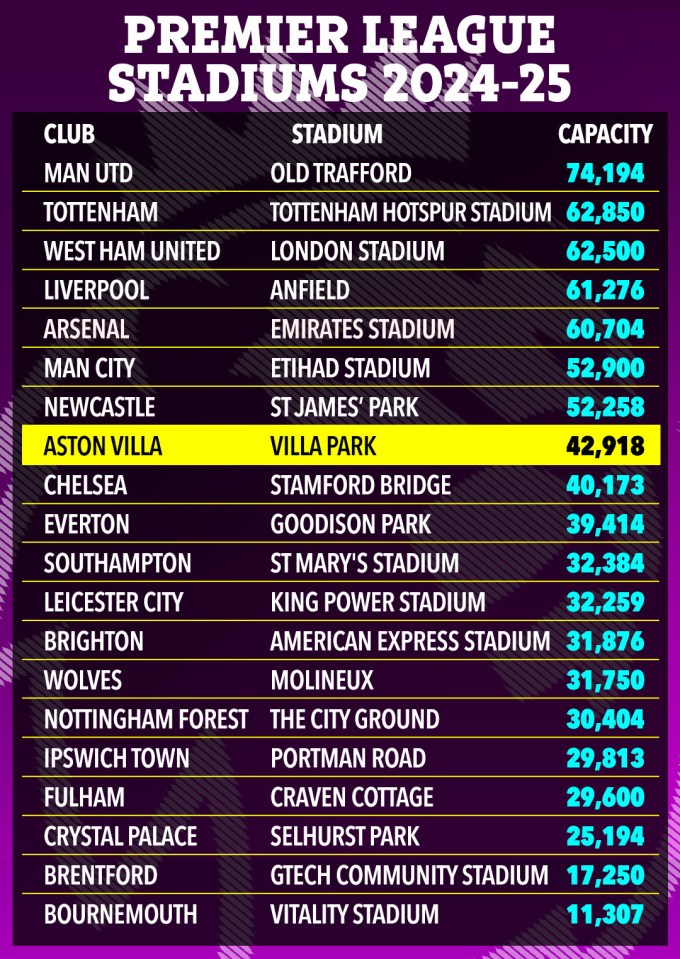Click the STADIUM column header

pos(337,135)
